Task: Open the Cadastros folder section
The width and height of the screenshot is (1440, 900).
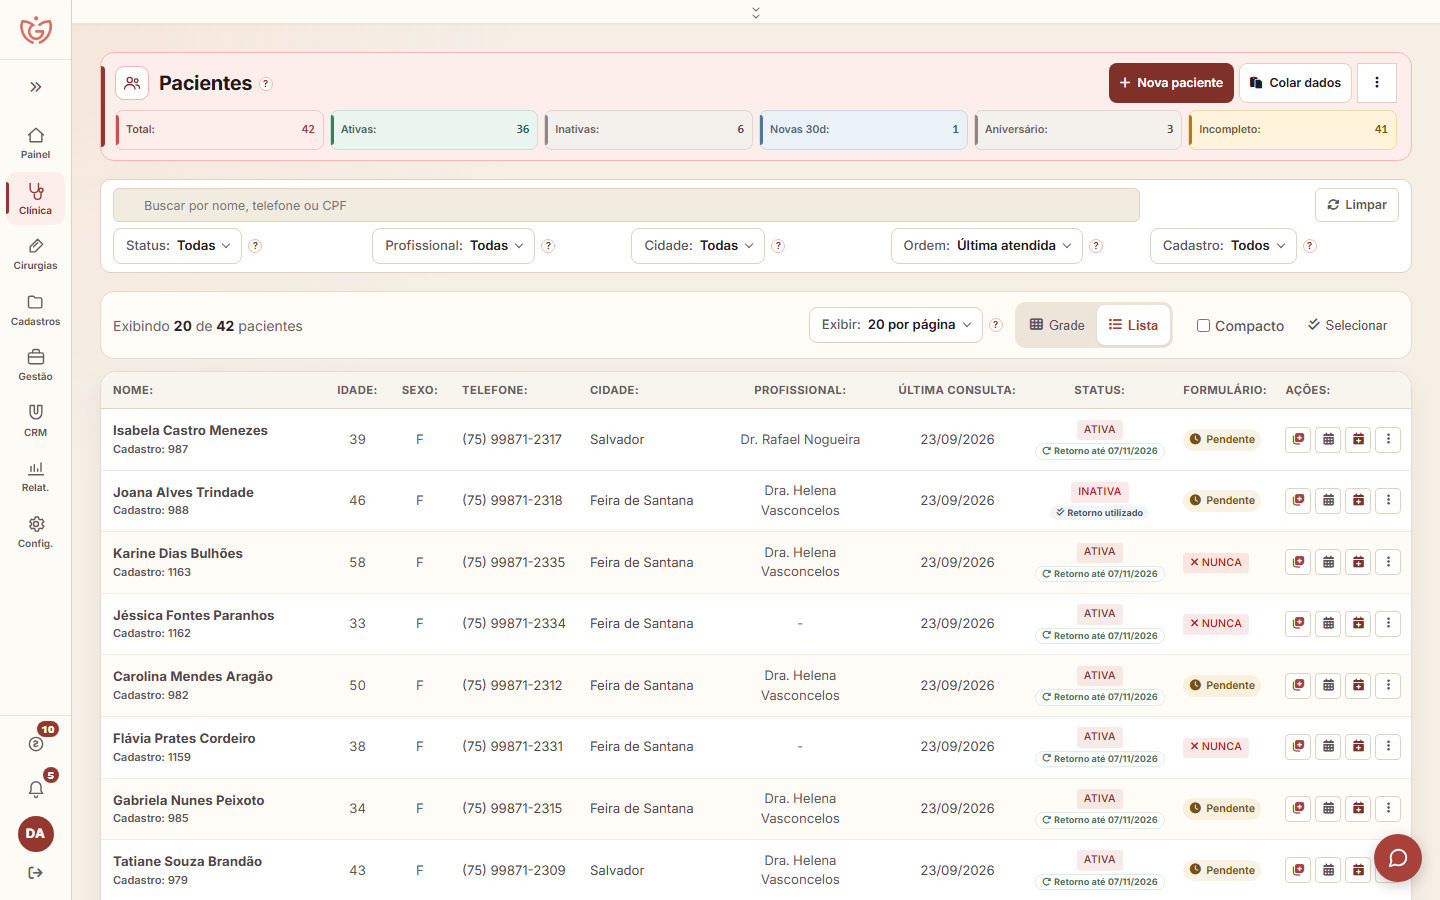Action: click(x=35, y=310)
